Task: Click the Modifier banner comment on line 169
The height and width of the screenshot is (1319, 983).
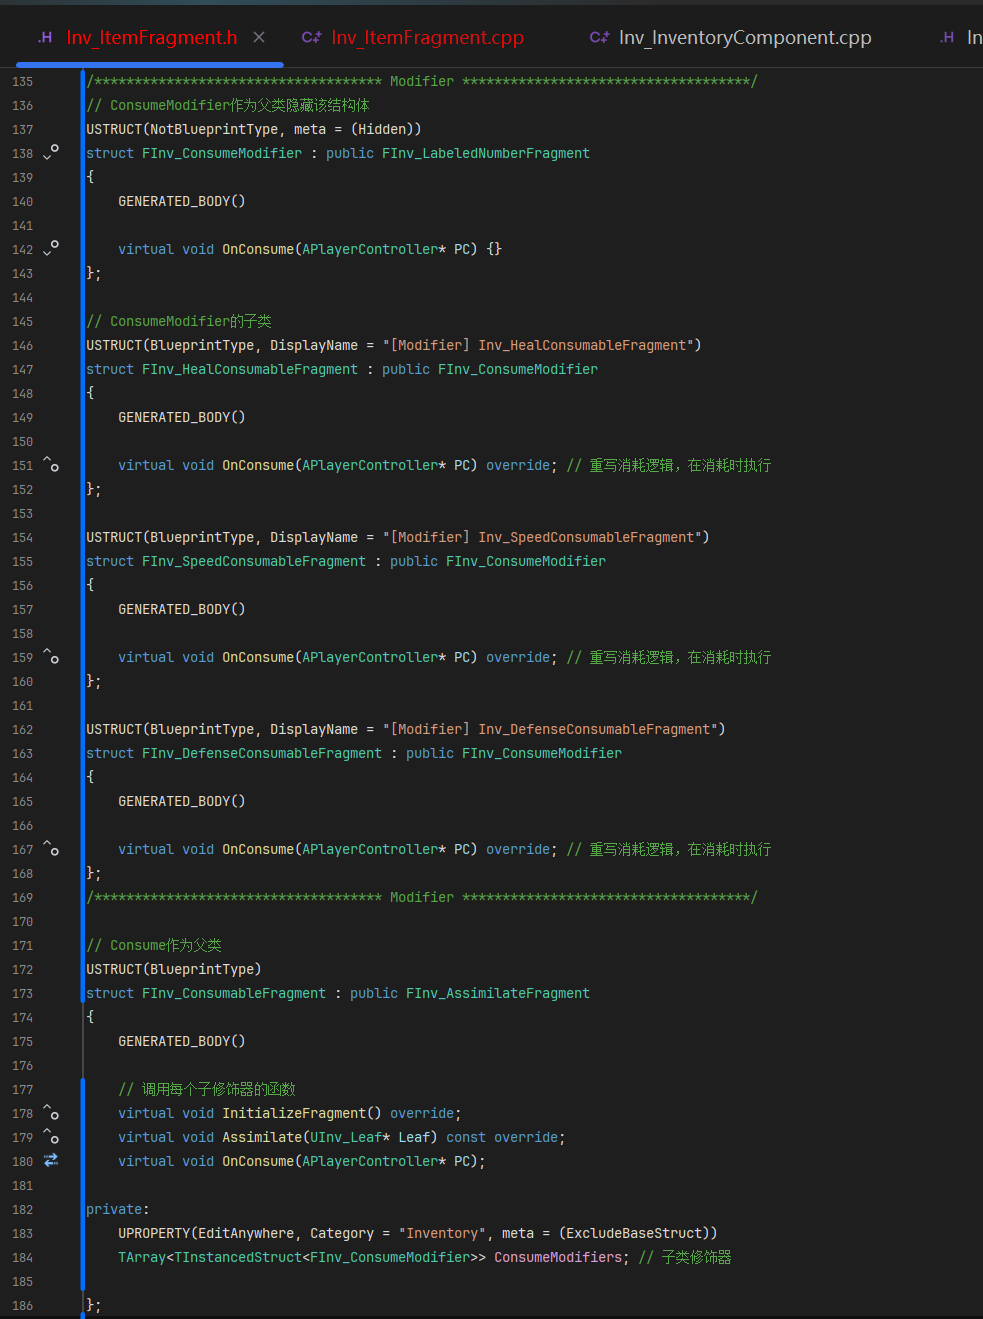Action: pos(422,897)
